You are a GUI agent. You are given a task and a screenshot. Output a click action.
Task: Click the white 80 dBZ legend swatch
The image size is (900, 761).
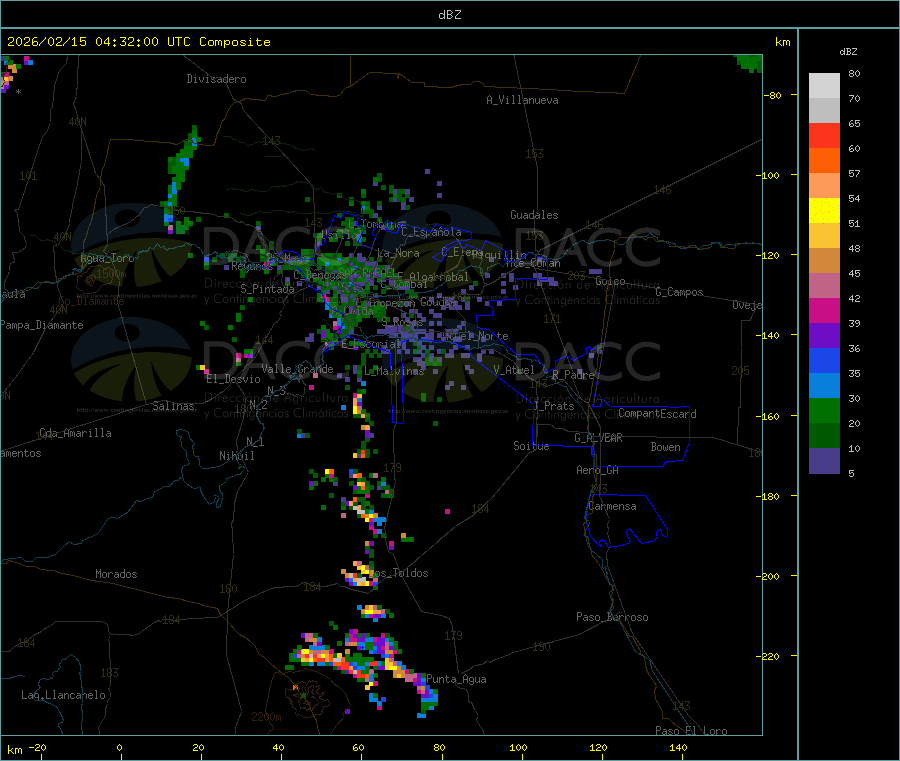click(x=824, y=86)
